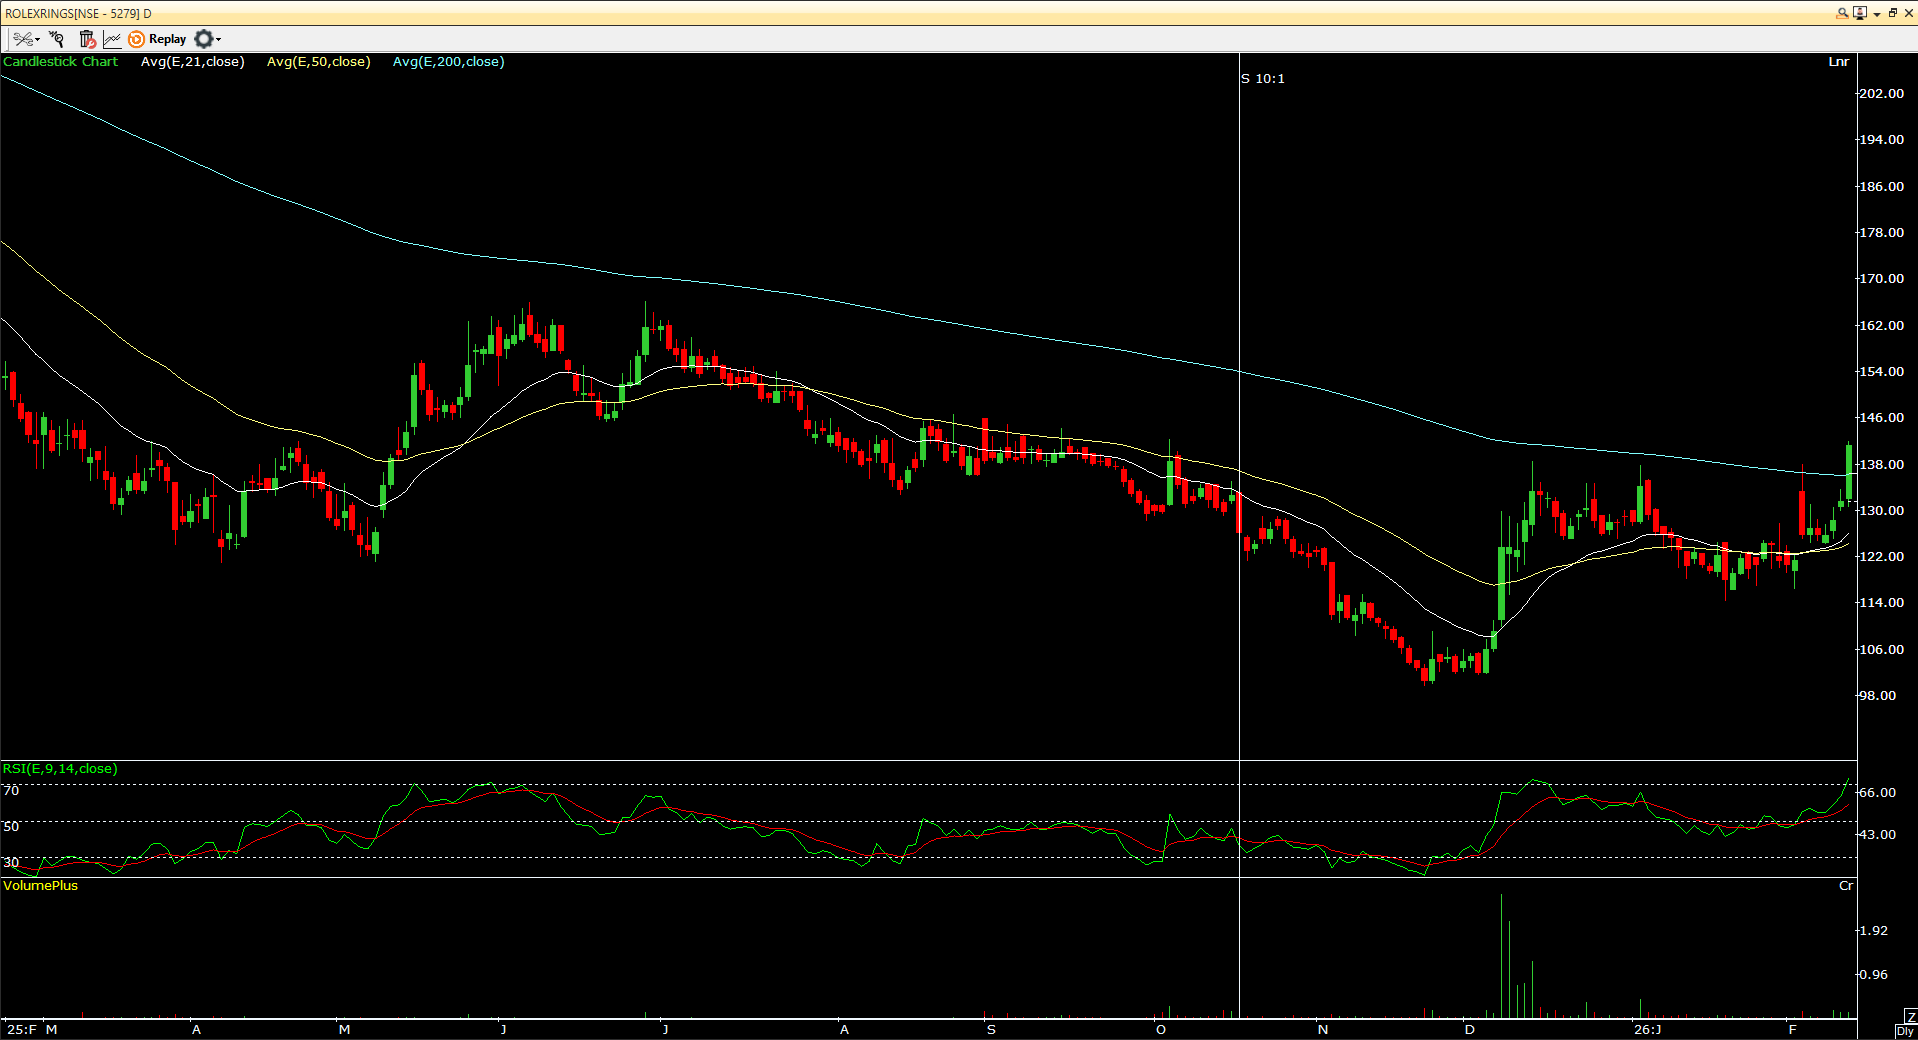This screenshot has width=1918, height=1040.
Task: Expand the dropdown arrow beside gear icon
Action: [219, 40]
